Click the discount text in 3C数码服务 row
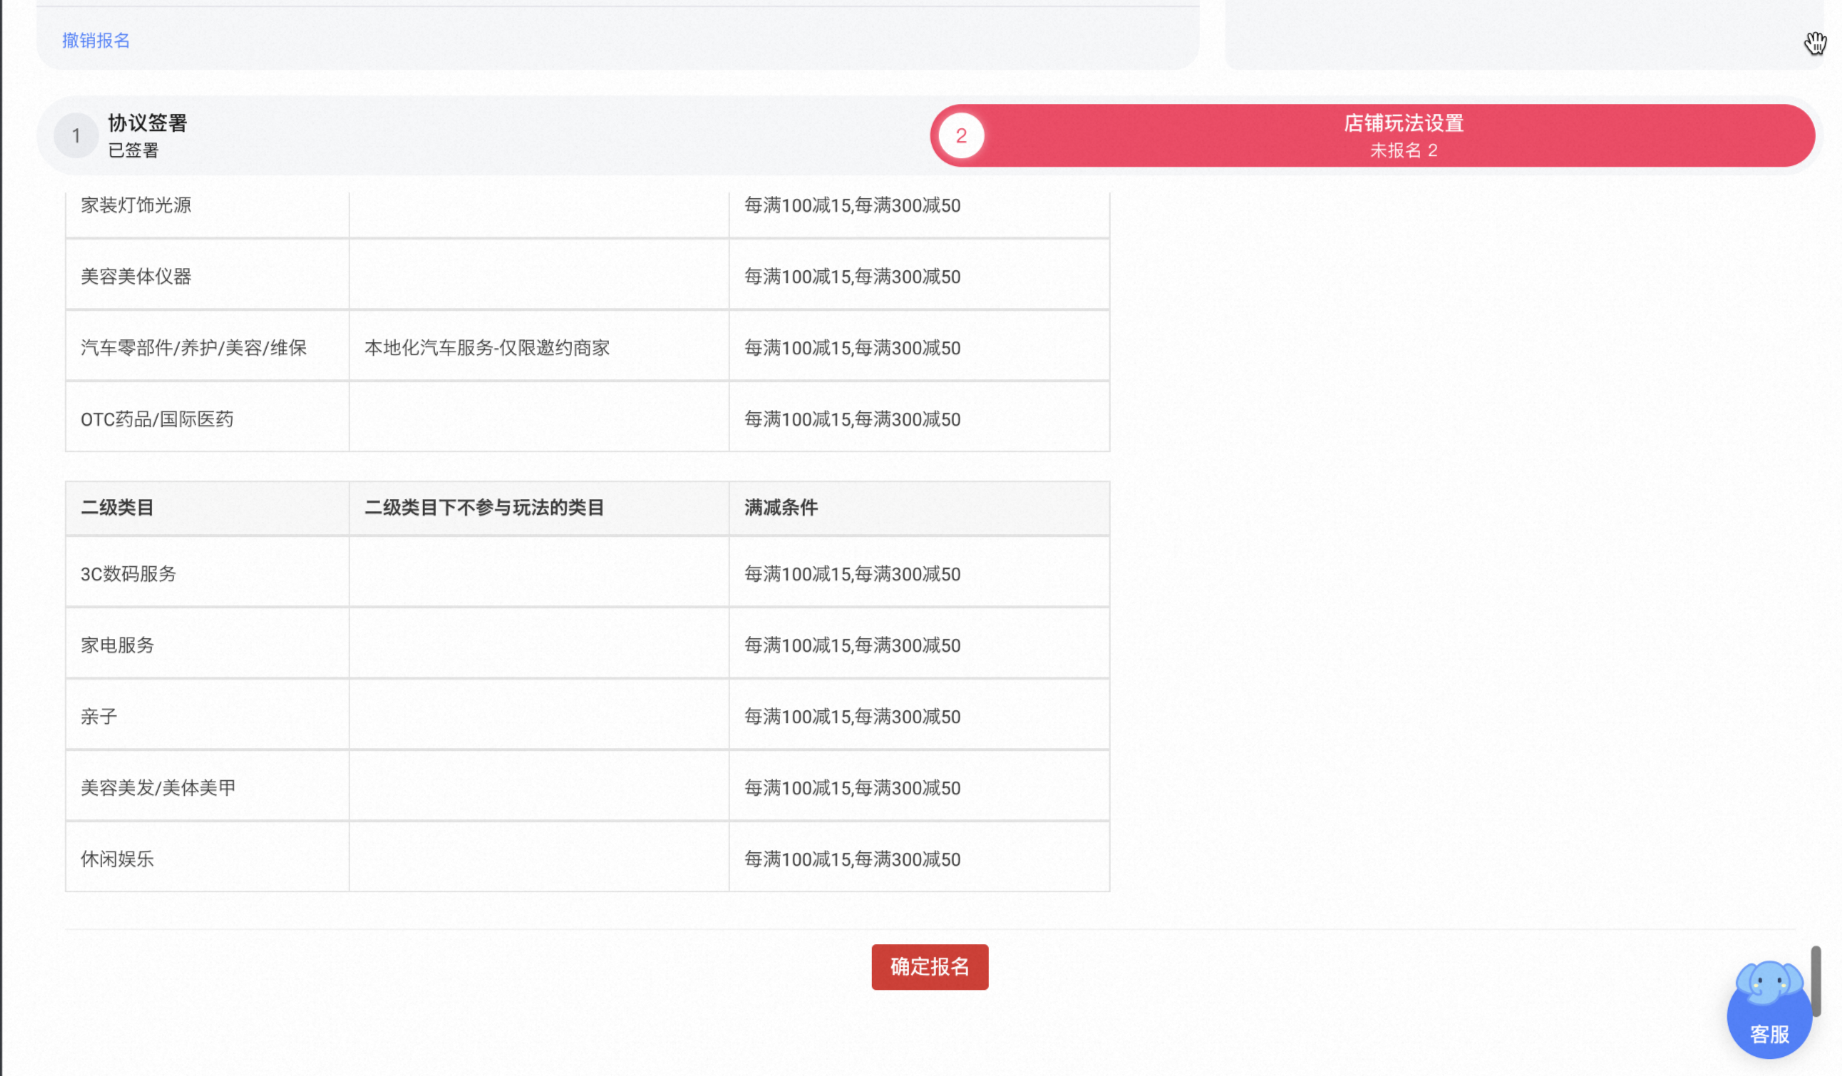This screenshot has height=1076, width=1842. pos(852,574)
